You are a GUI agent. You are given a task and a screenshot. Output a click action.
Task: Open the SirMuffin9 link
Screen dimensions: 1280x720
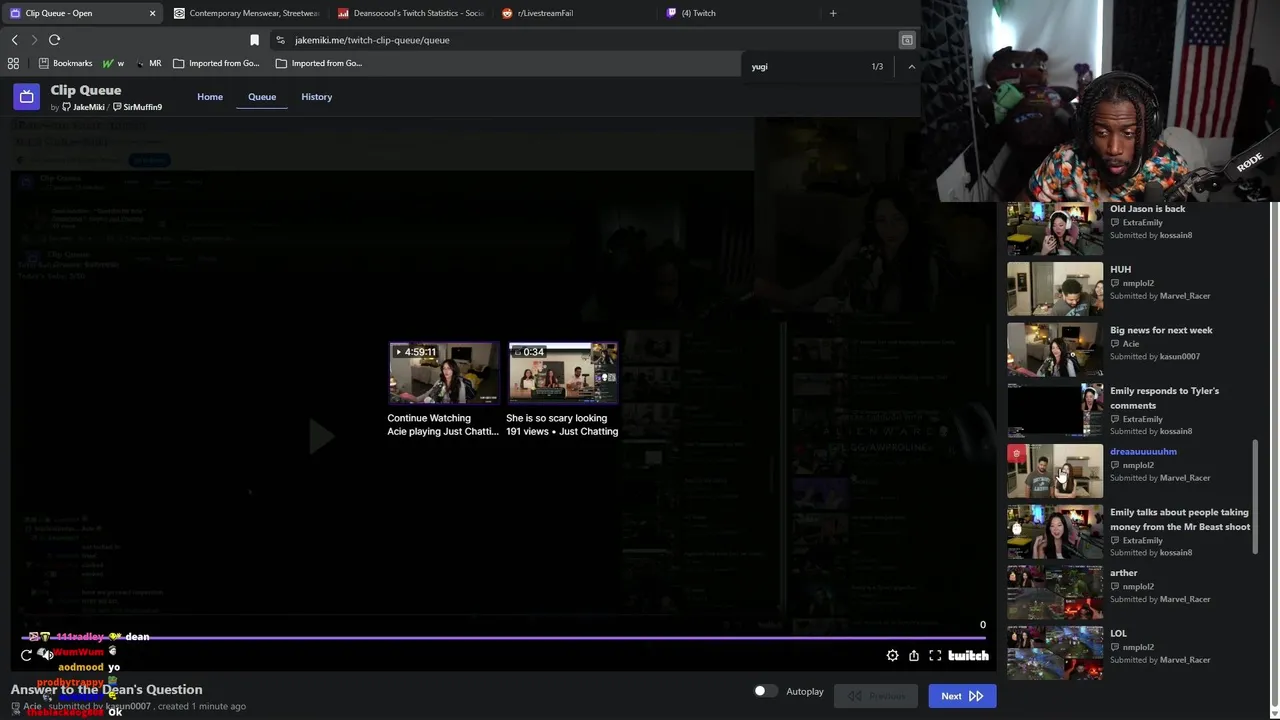pos(138,107)
